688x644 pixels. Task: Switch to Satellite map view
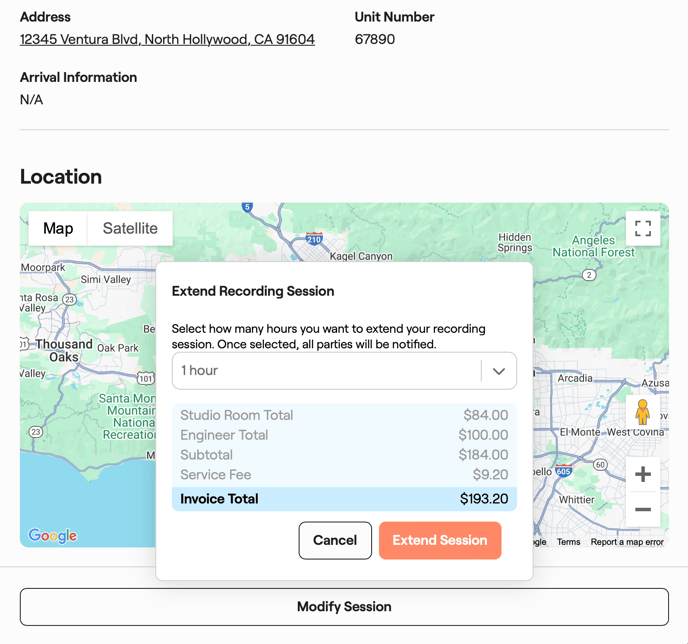click(130, 228)
